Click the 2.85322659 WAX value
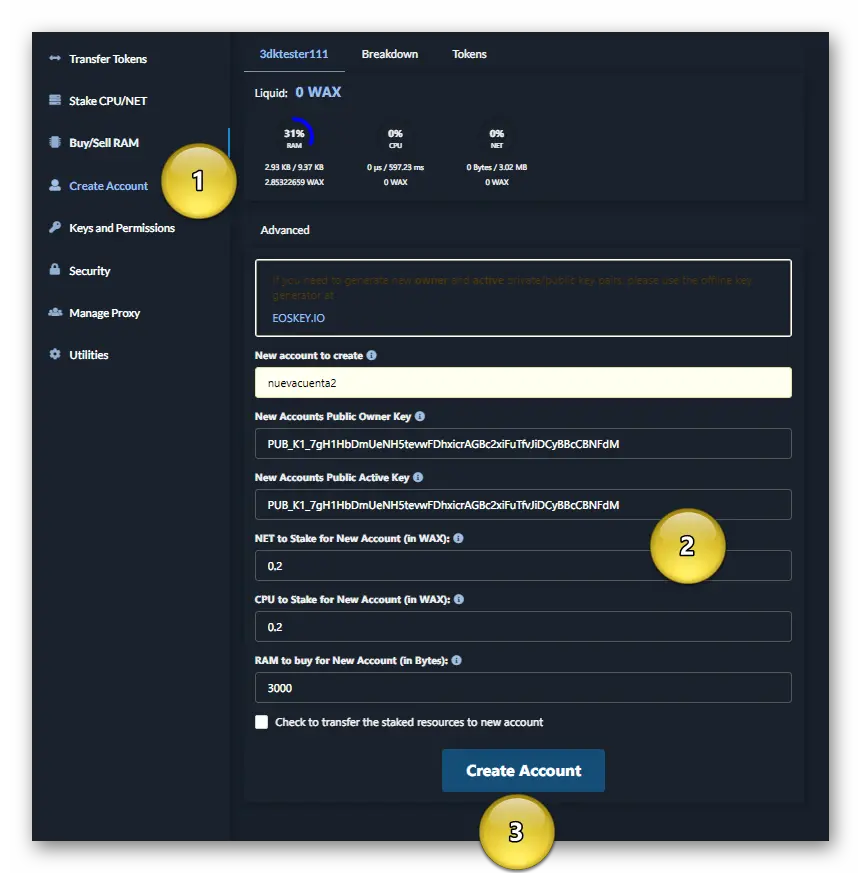The height and width of the screenshot is (873, 861). [x=294, y=182]
